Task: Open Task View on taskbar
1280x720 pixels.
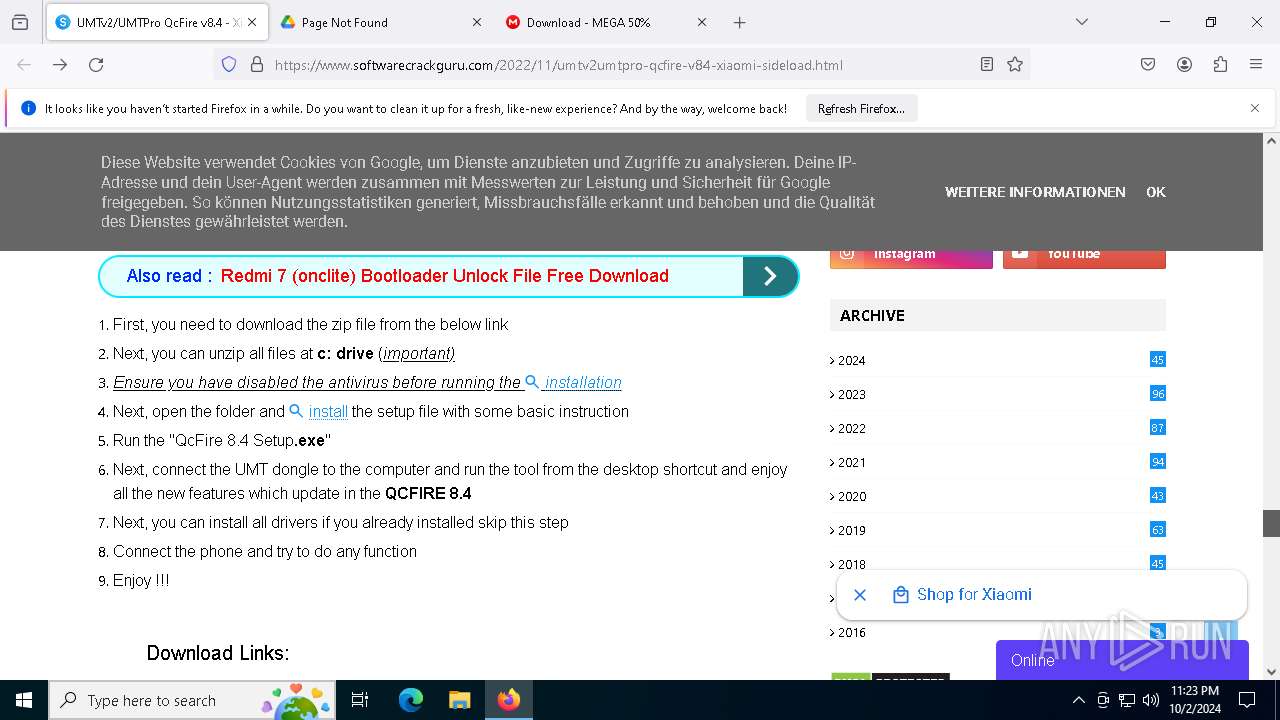Action: pos(361,700)
